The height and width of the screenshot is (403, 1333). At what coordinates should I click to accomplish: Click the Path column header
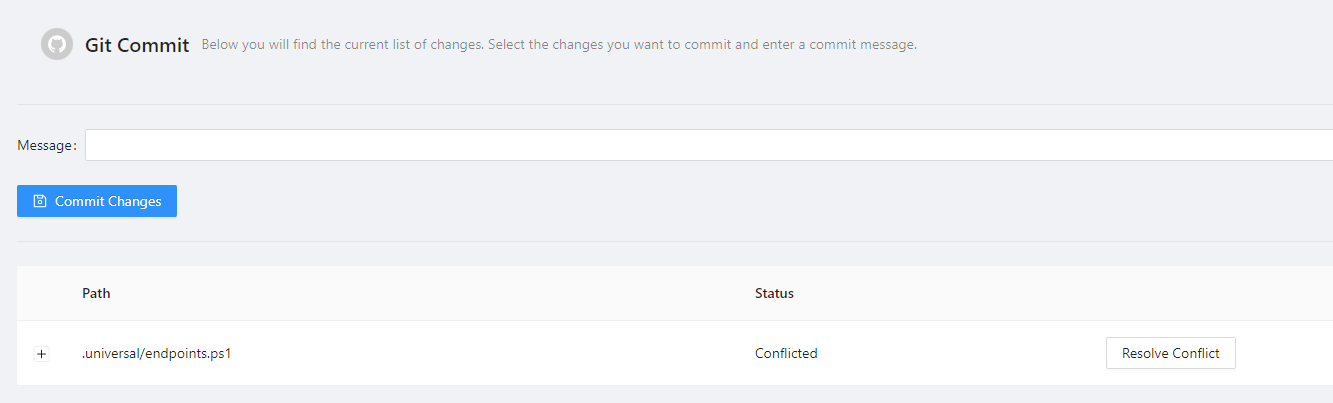(96, 293)
